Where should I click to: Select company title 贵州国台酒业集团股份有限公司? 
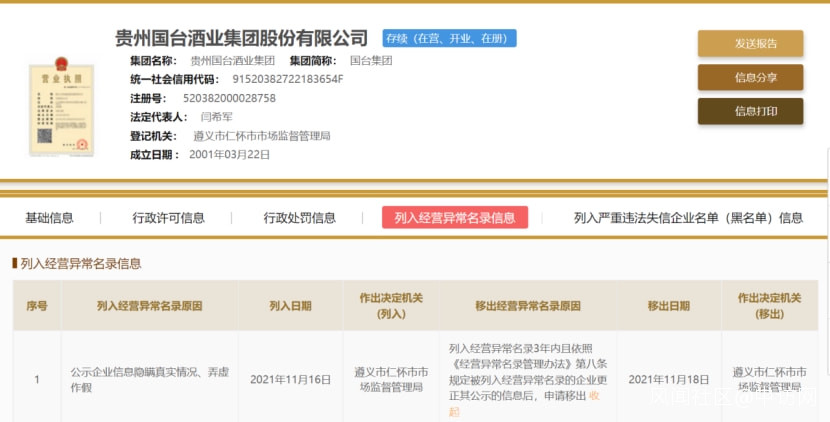point(241,38)
